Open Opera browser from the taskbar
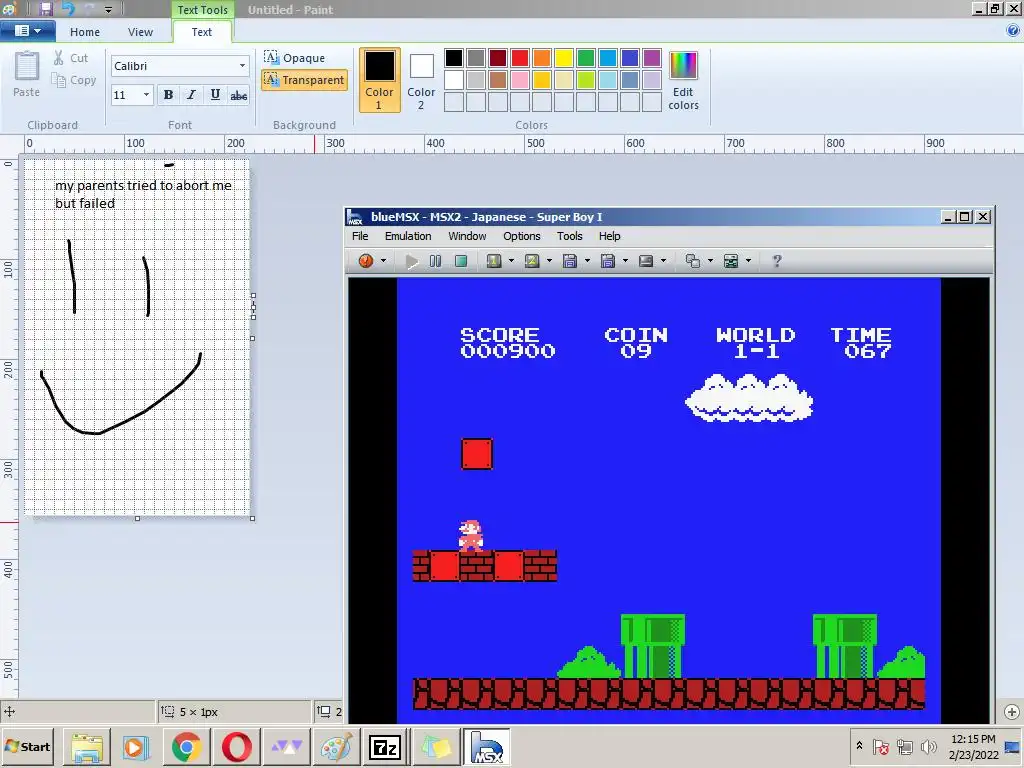 point(236,747)
